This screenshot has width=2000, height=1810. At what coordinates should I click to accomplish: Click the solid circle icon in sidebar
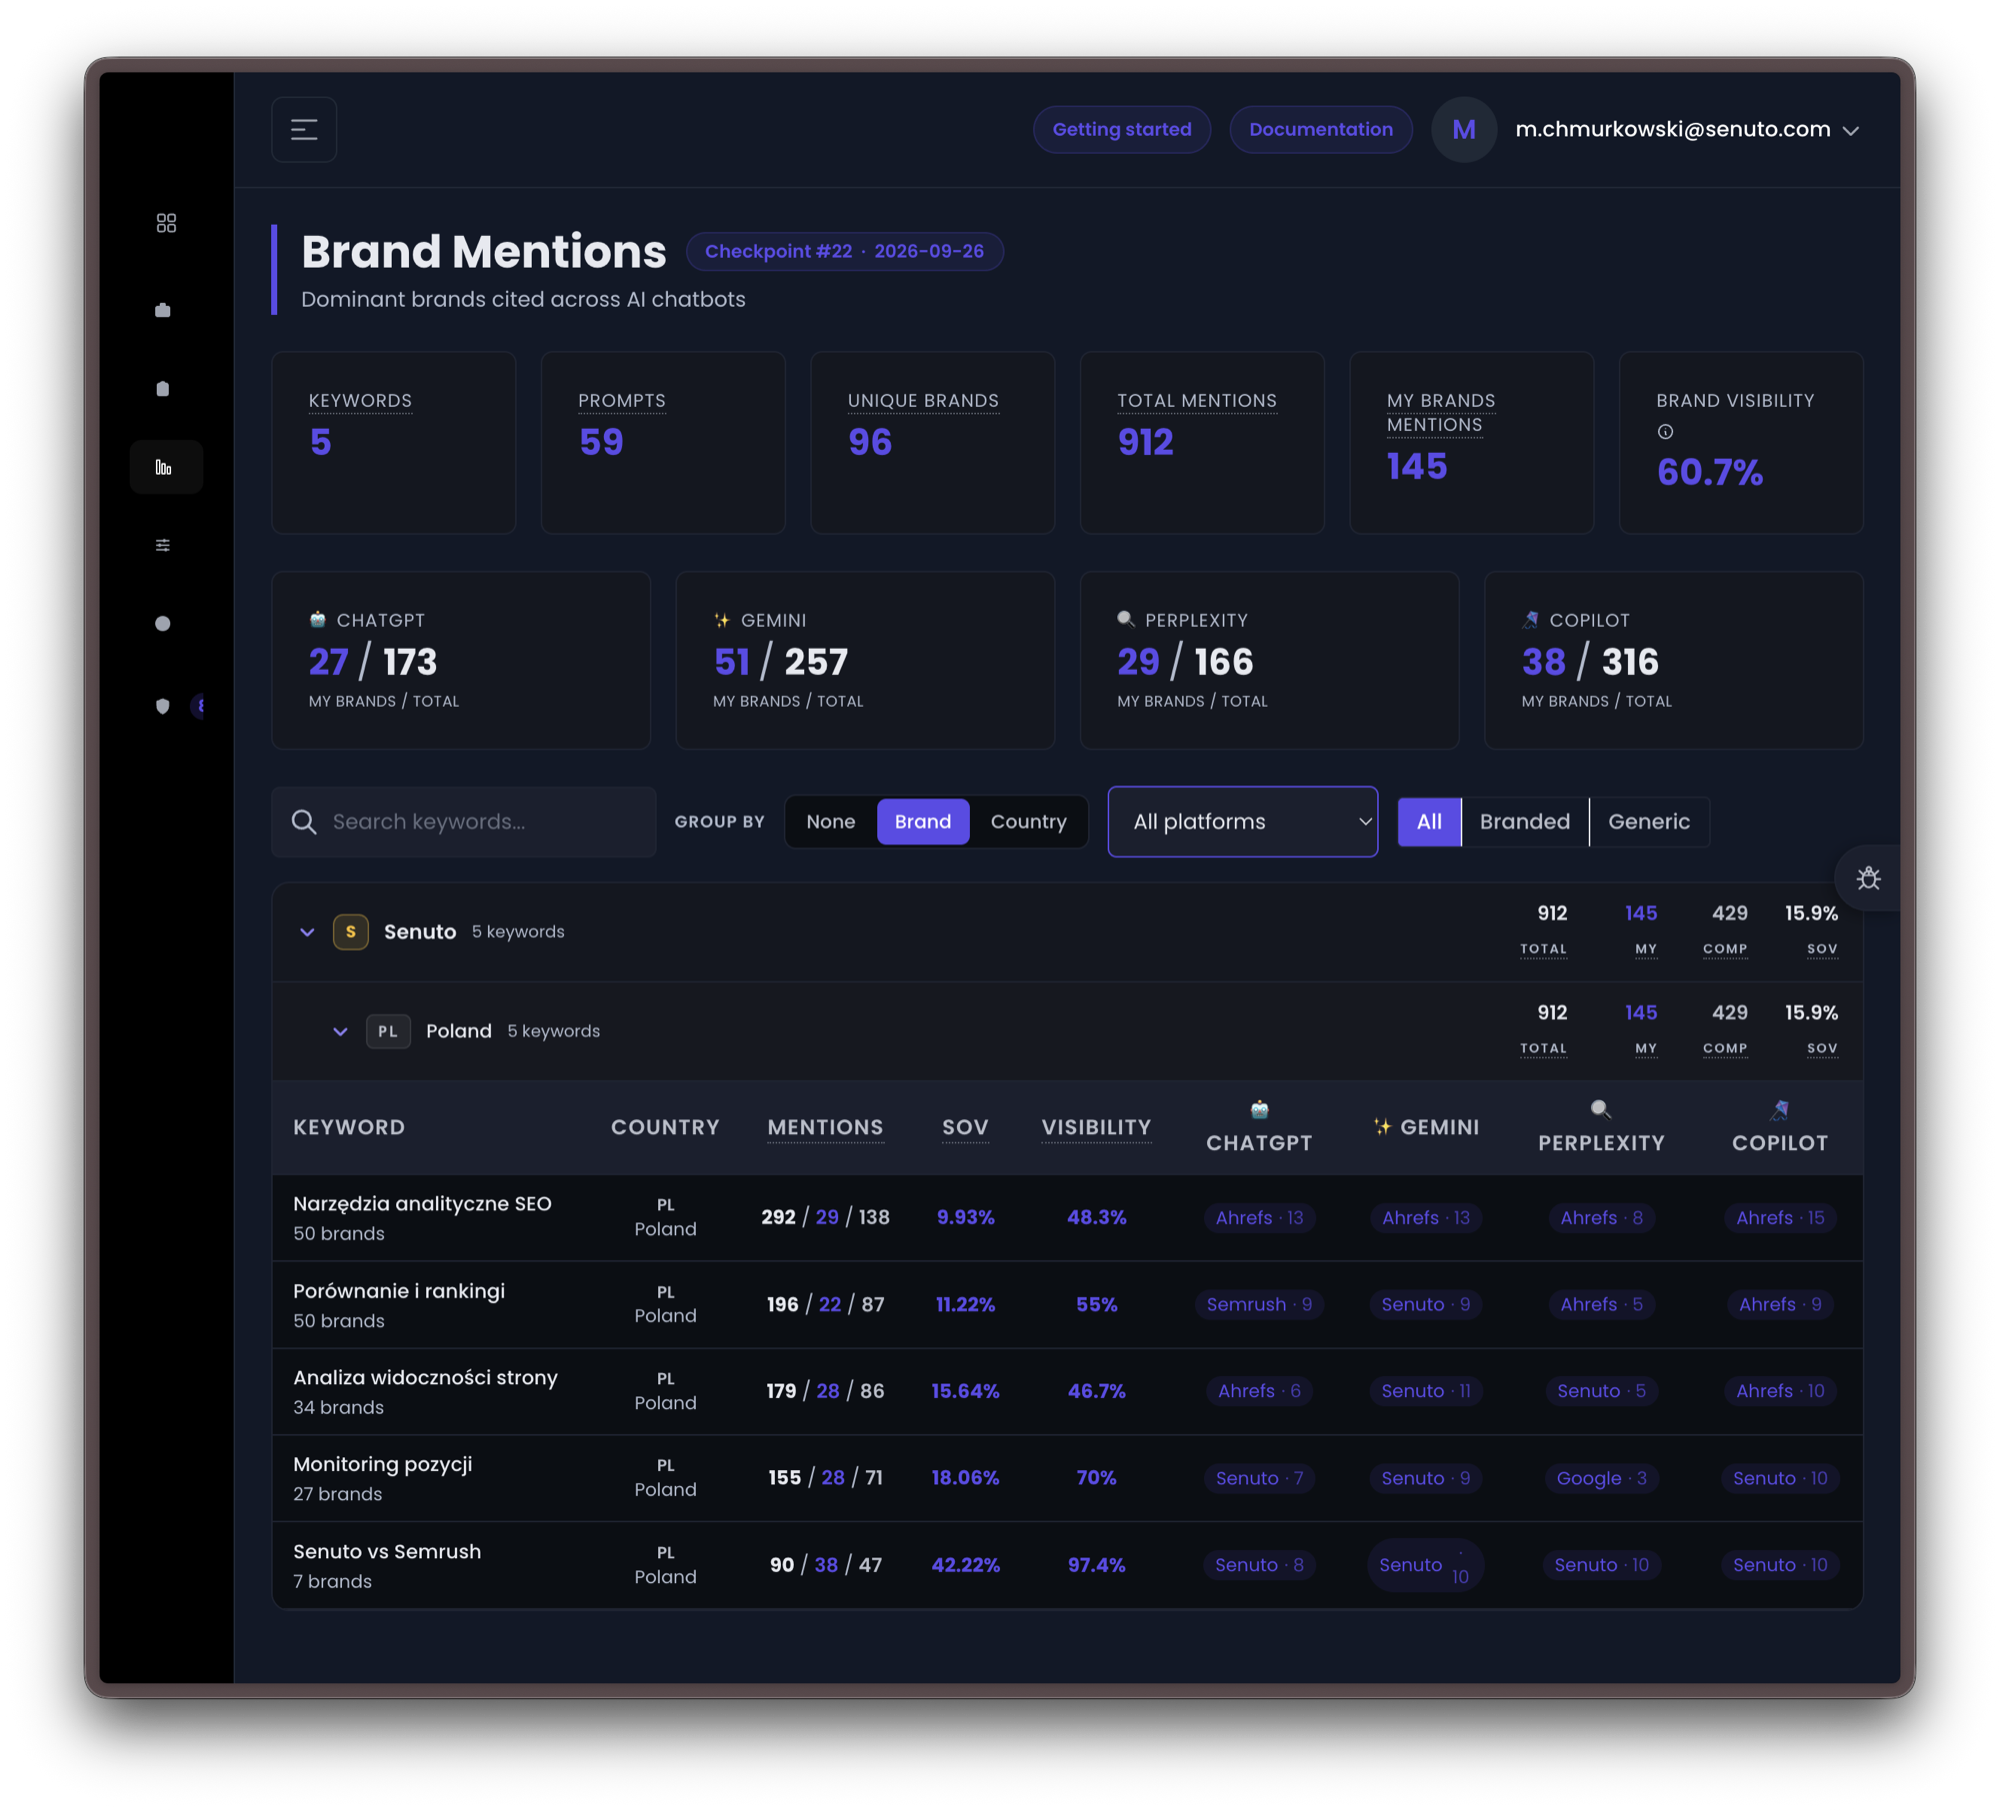click(163, 623)
